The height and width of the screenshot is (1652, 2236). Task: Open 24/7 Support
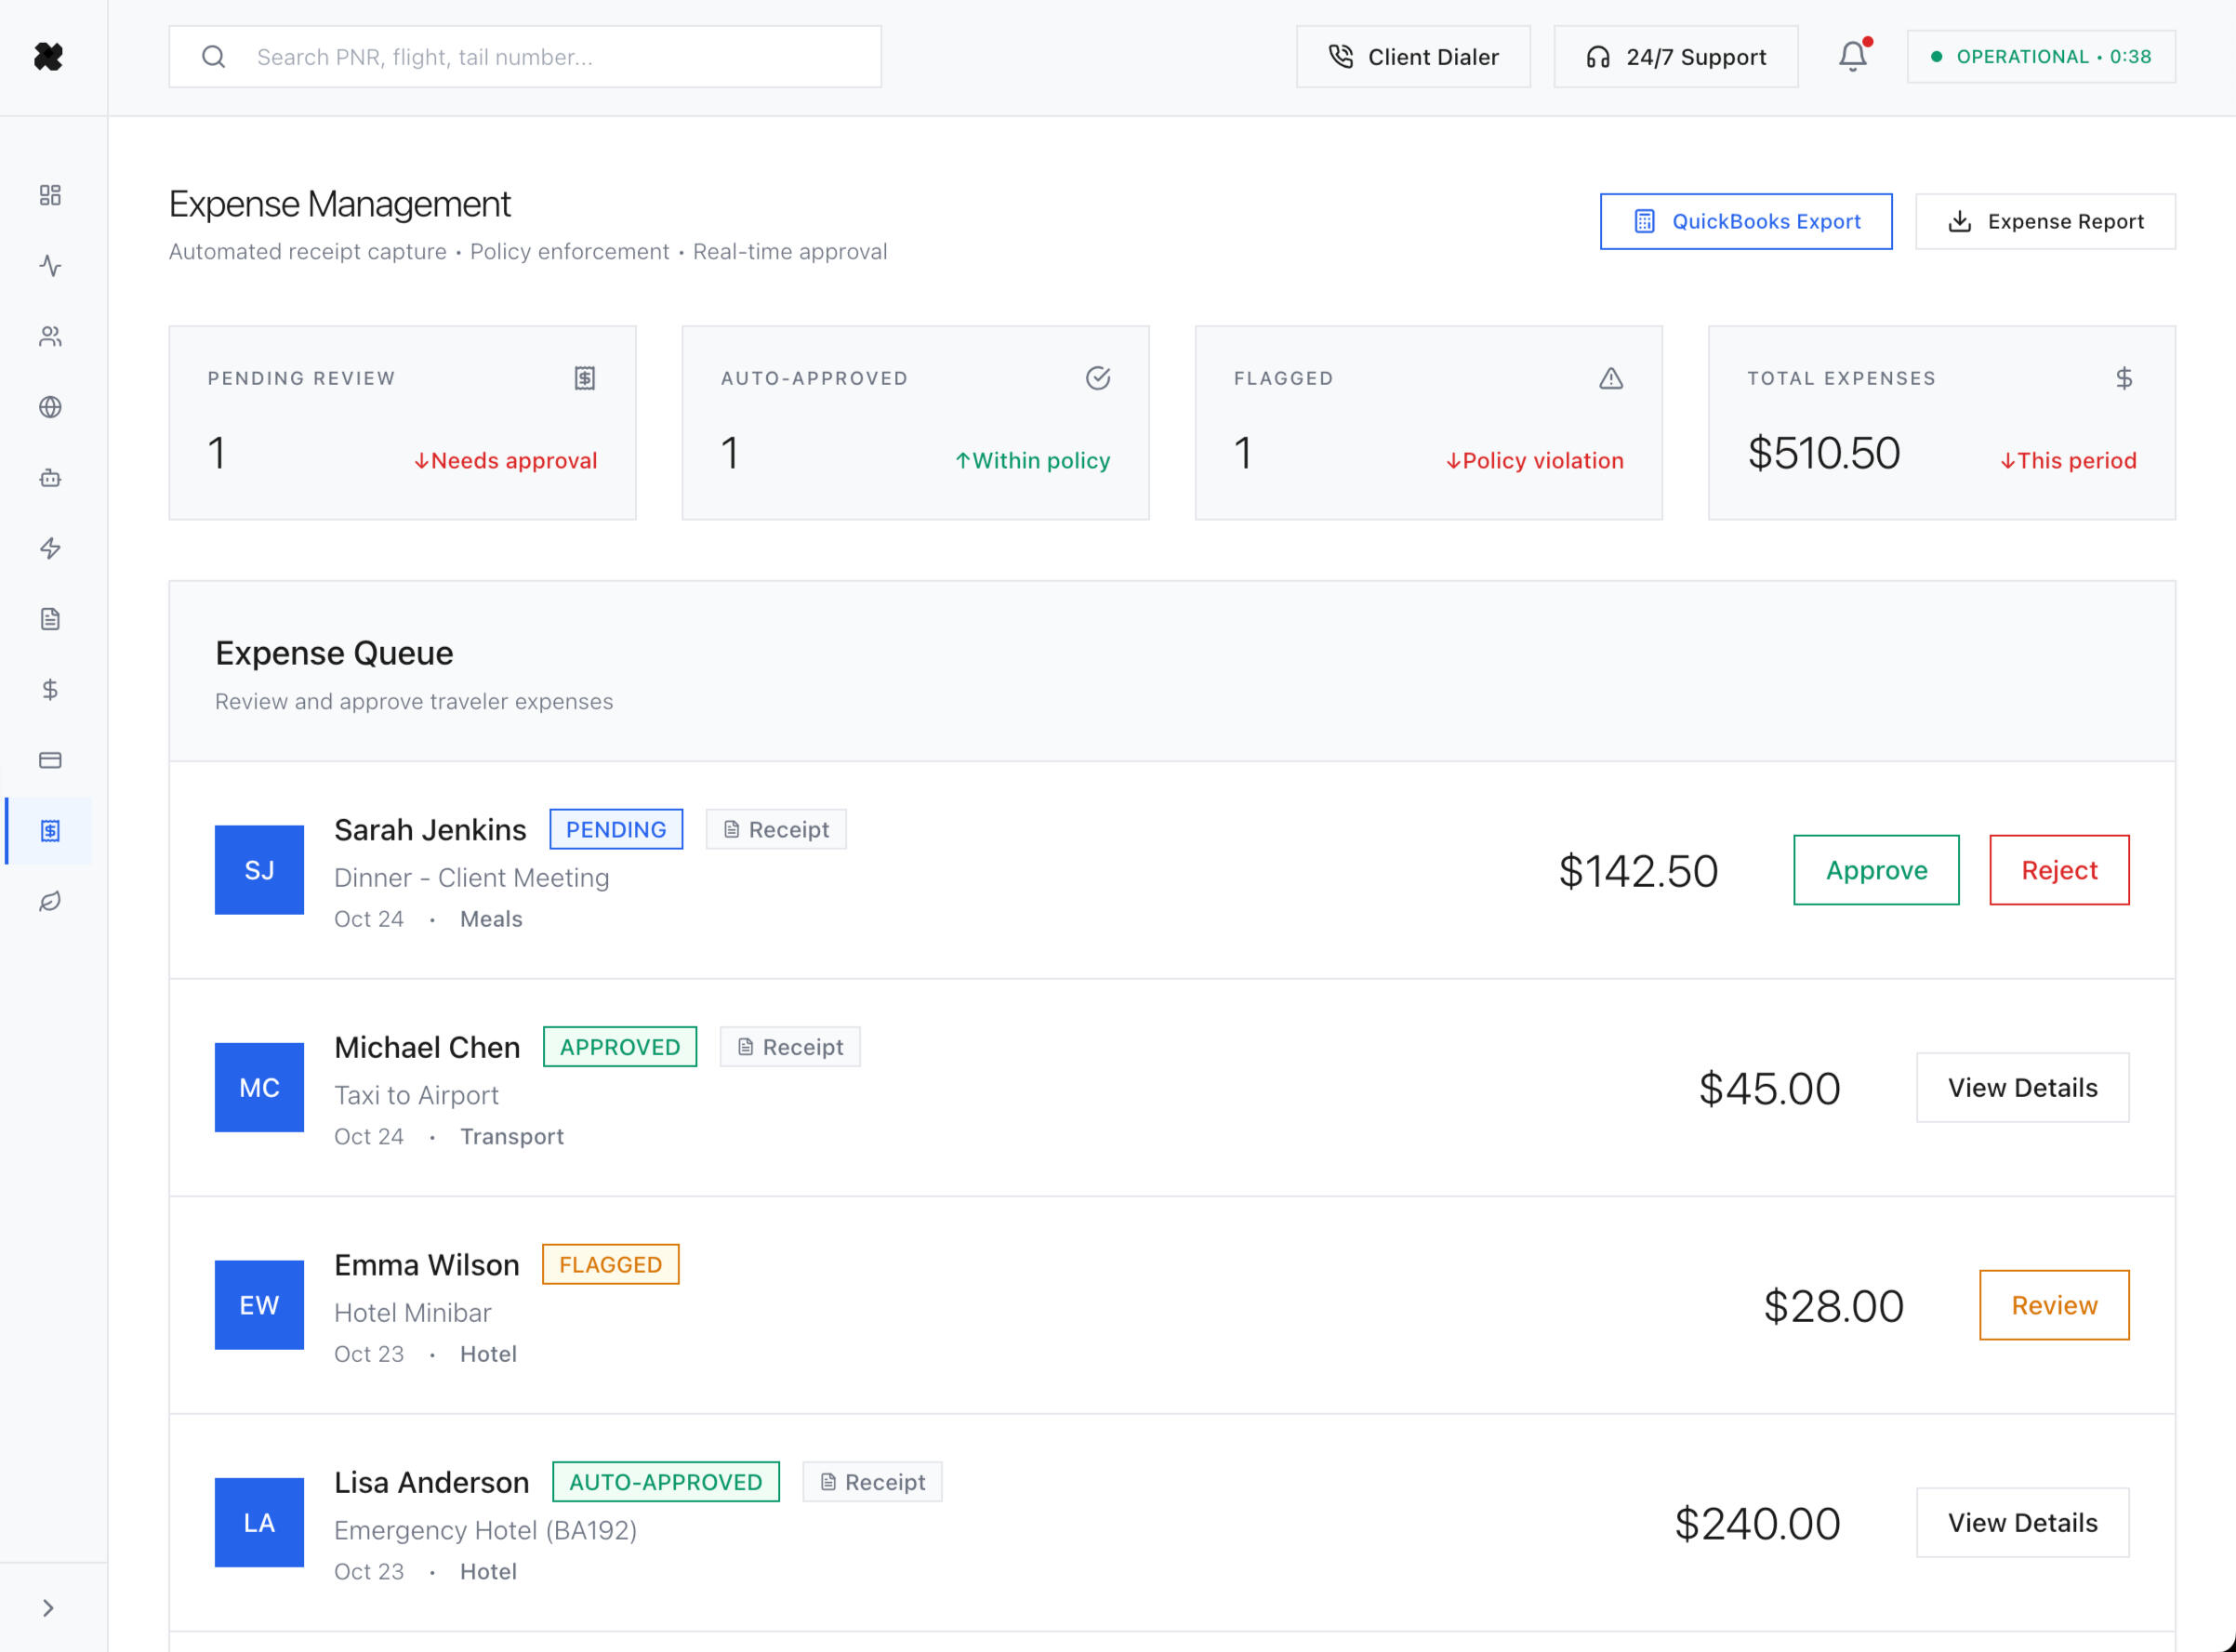pos(1675,57)
